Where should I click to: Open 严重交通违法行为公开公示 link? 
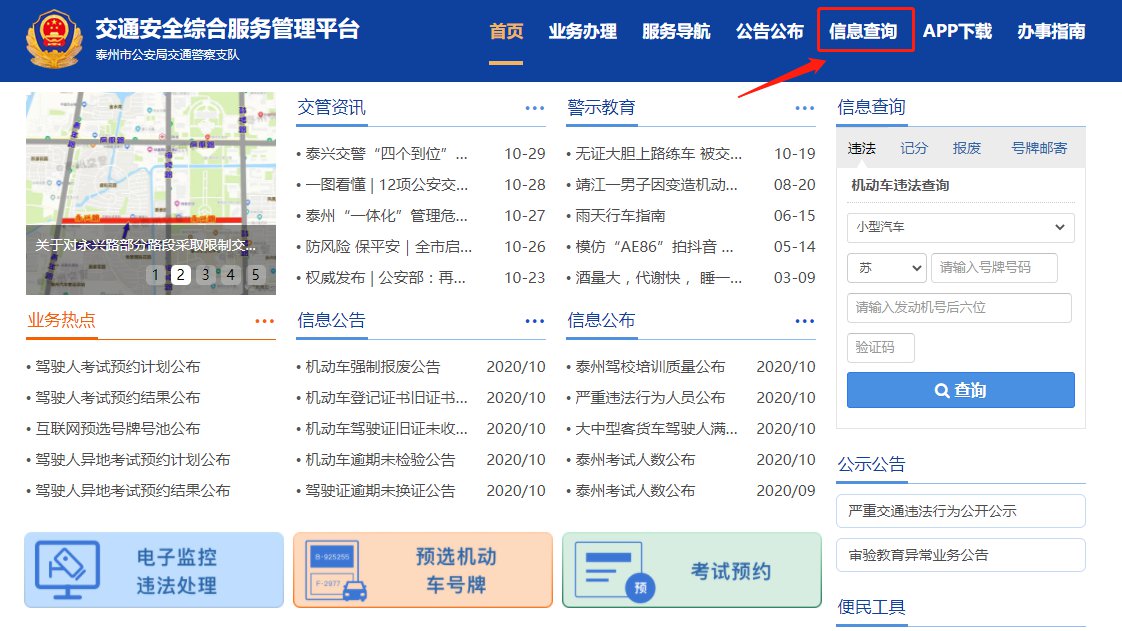point(960,511)
